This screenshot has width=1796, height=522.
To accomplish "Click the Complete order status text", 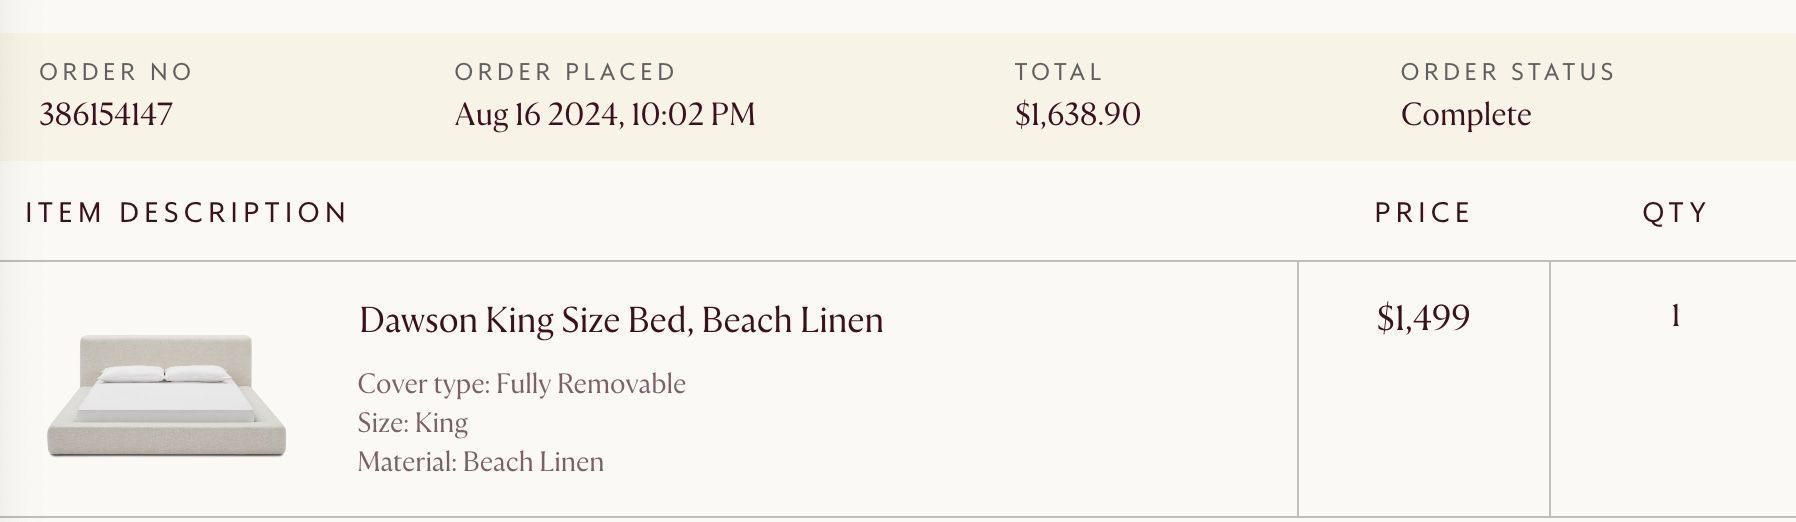I will point(1465,114).
